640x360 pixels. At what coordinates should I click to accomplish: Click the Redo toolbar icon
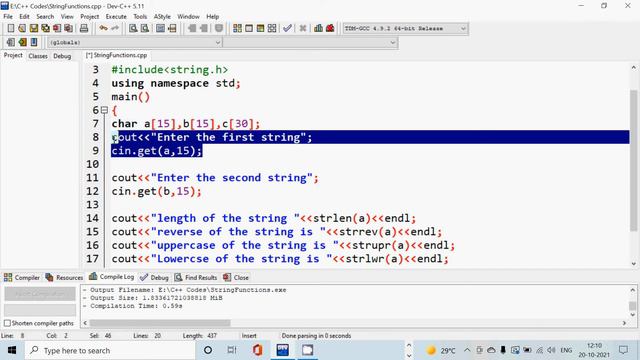115,28
